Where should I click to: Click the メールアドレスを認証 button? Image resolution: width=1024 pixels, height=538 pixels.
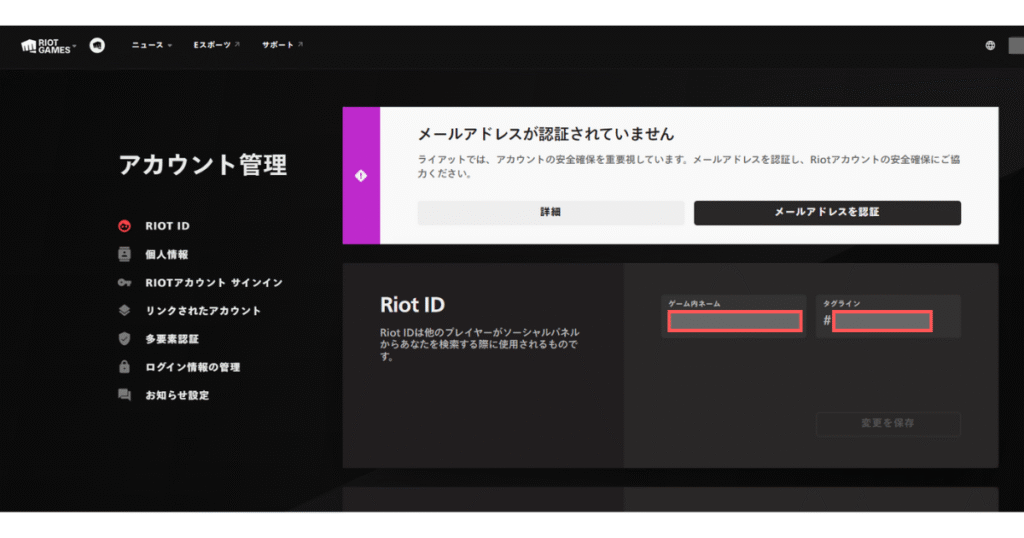[x=827, y=212]
